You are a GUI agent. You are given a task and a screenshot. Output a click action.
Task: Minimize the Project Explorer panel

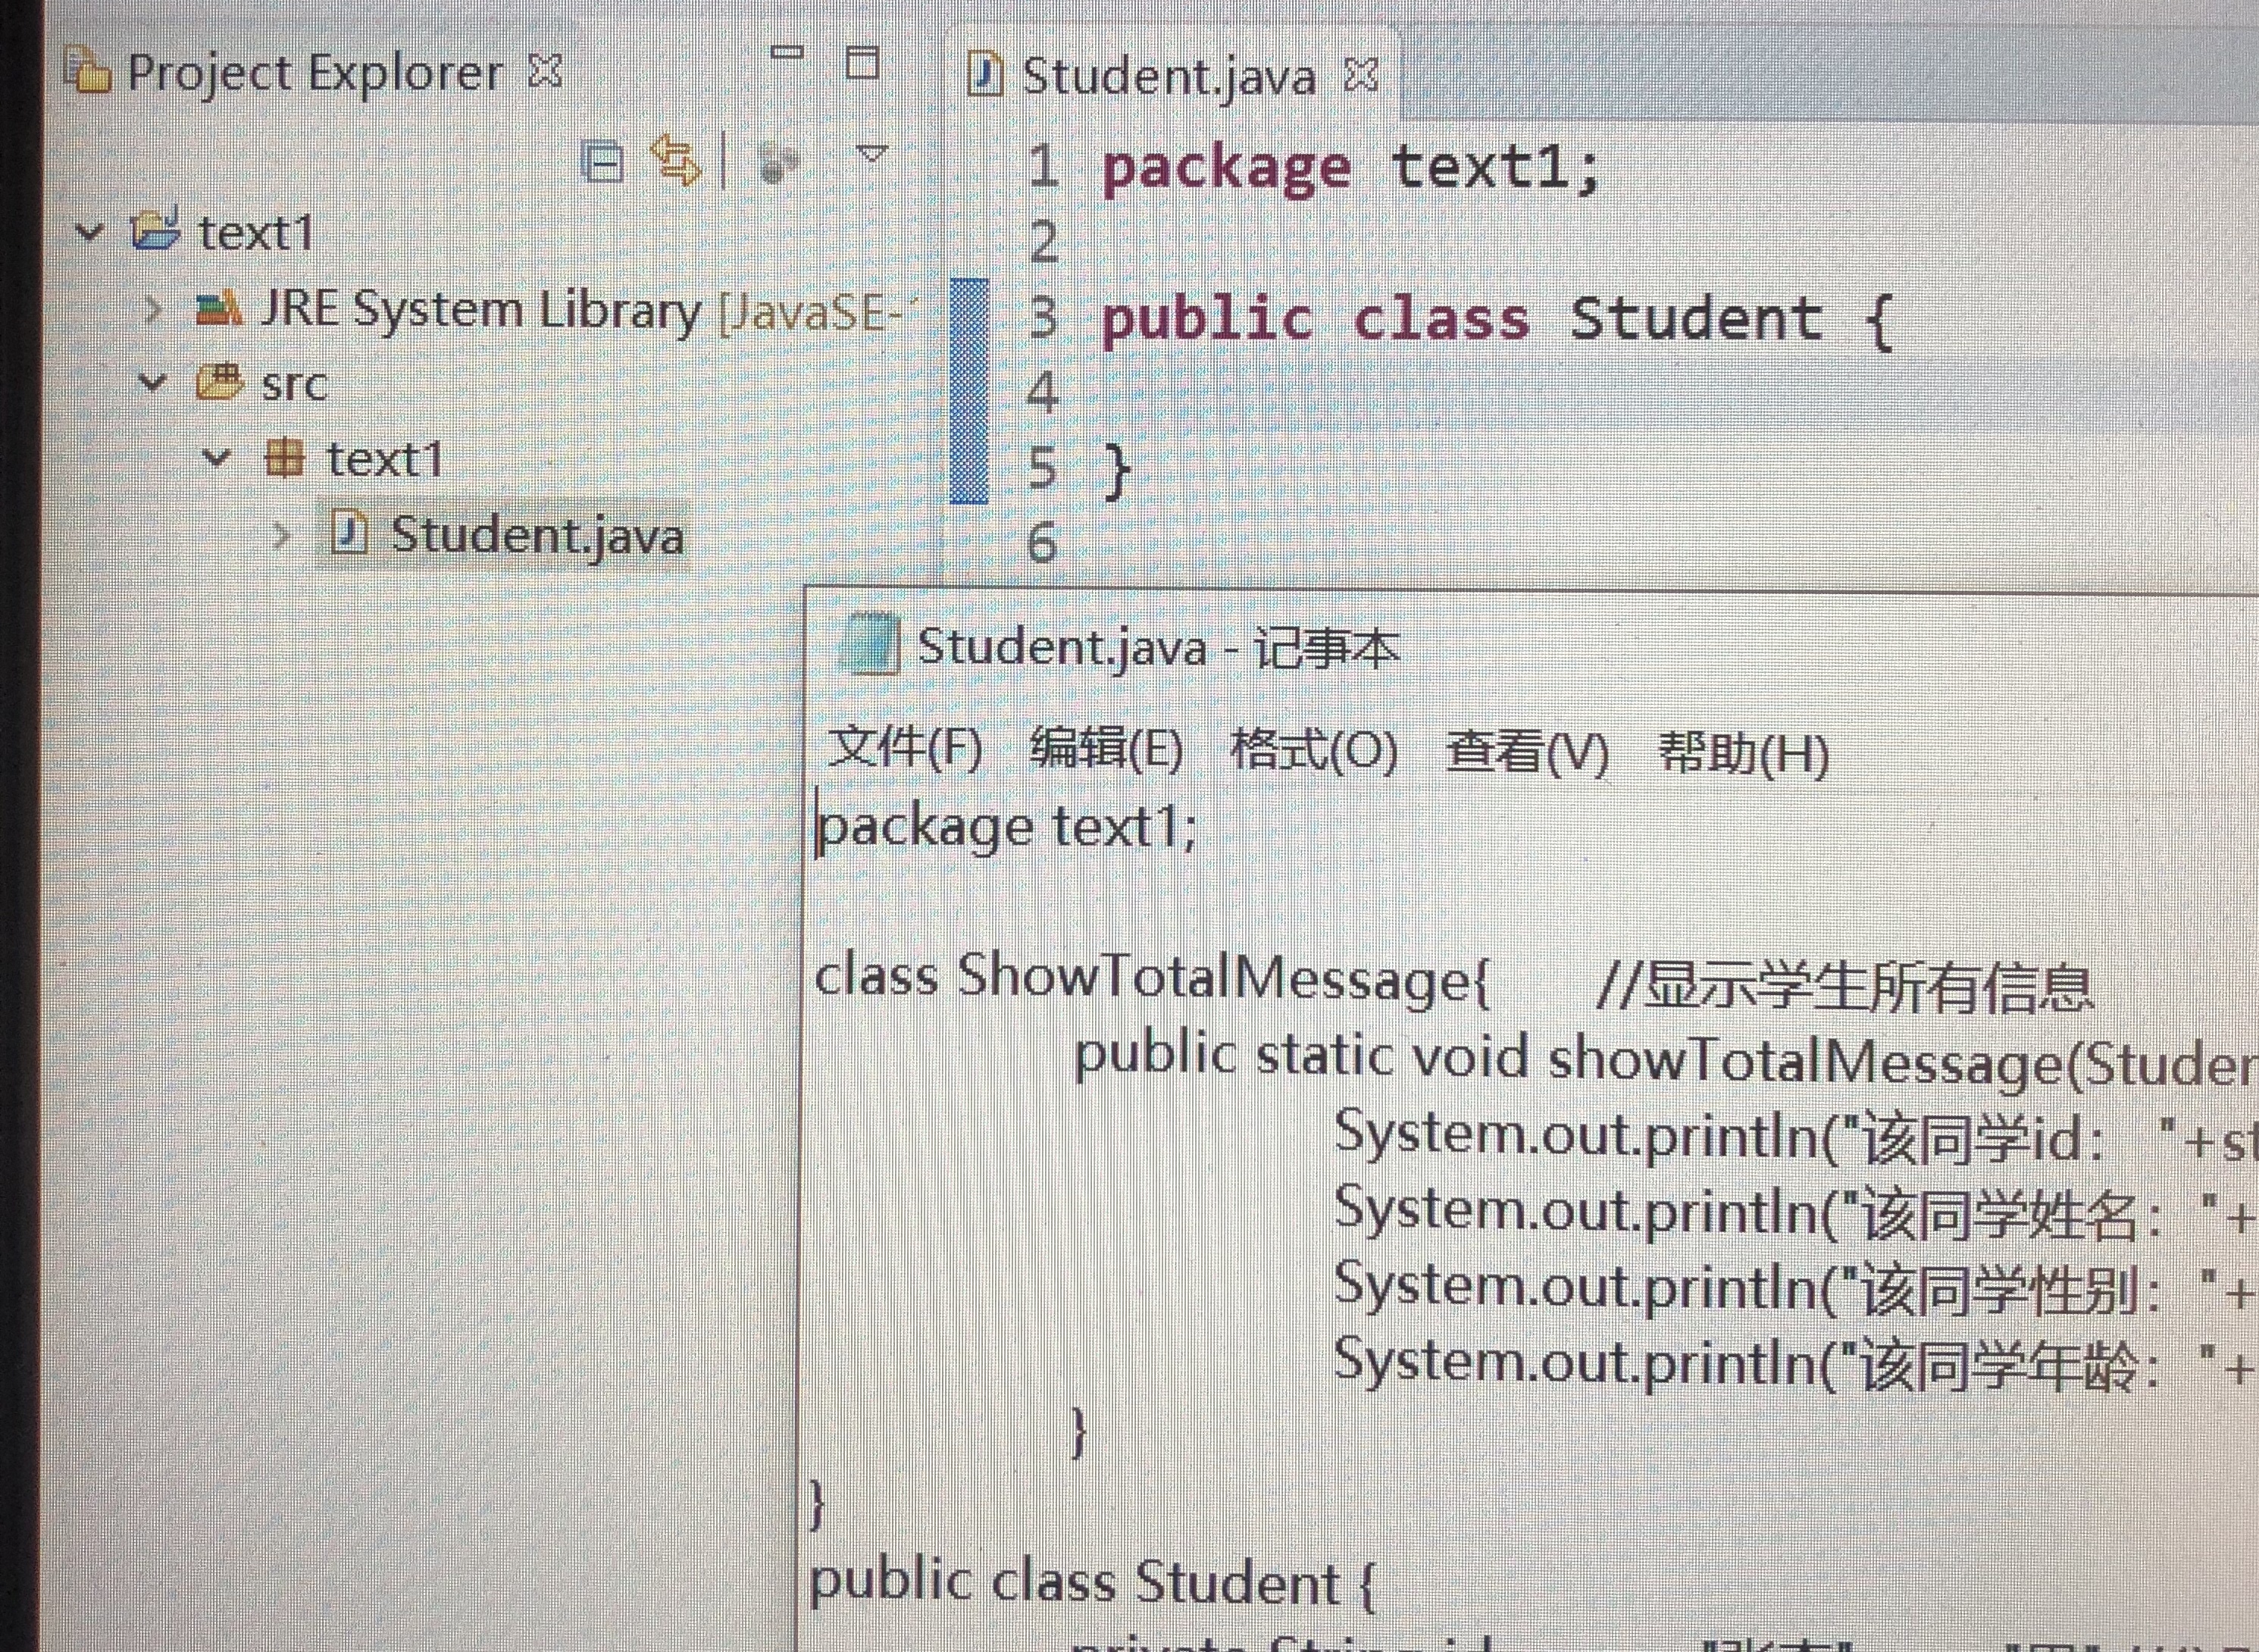pos(787,52)
